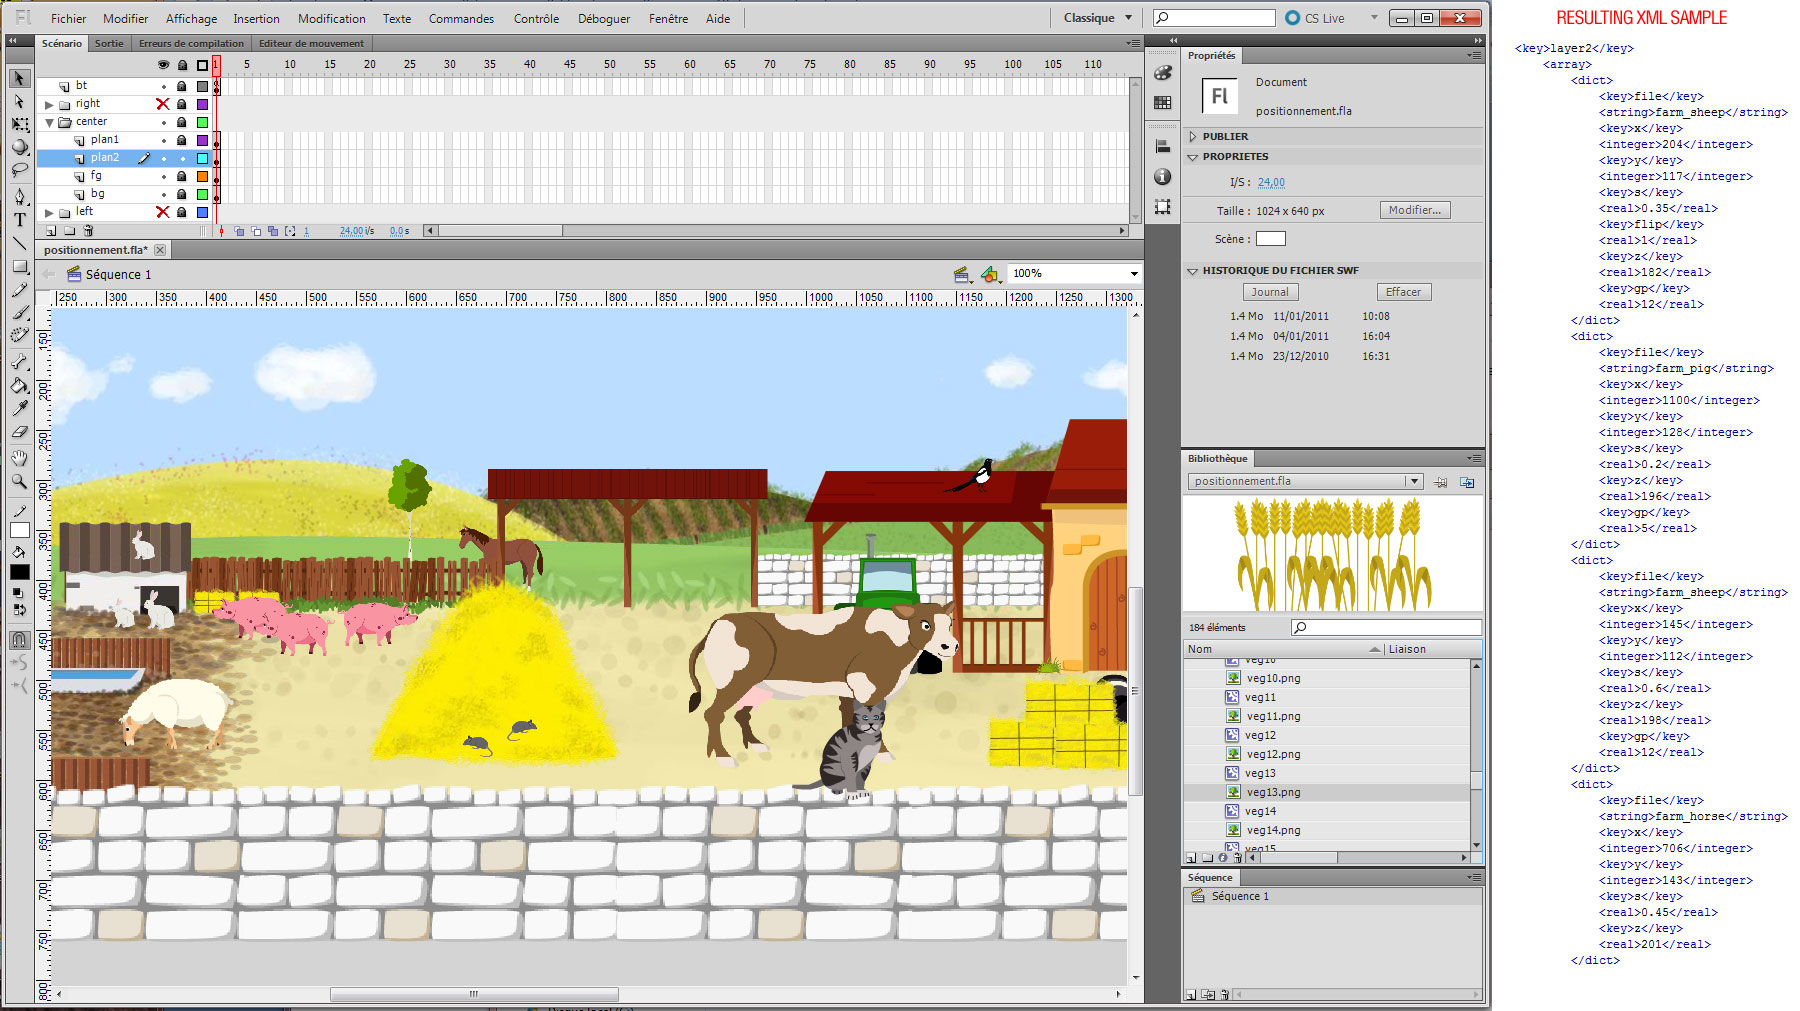Select the Text tool in the toolbox

point(19,220)
